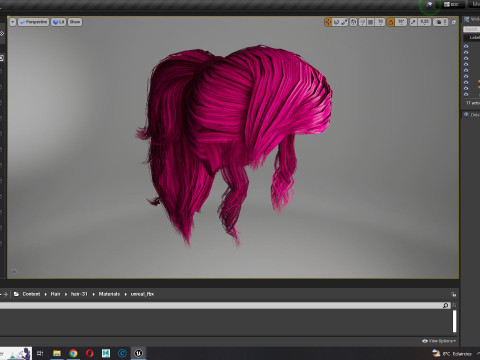Open Task View on the taskbar
The height and width of the screenshot is (360, 480).
(40, 353)
